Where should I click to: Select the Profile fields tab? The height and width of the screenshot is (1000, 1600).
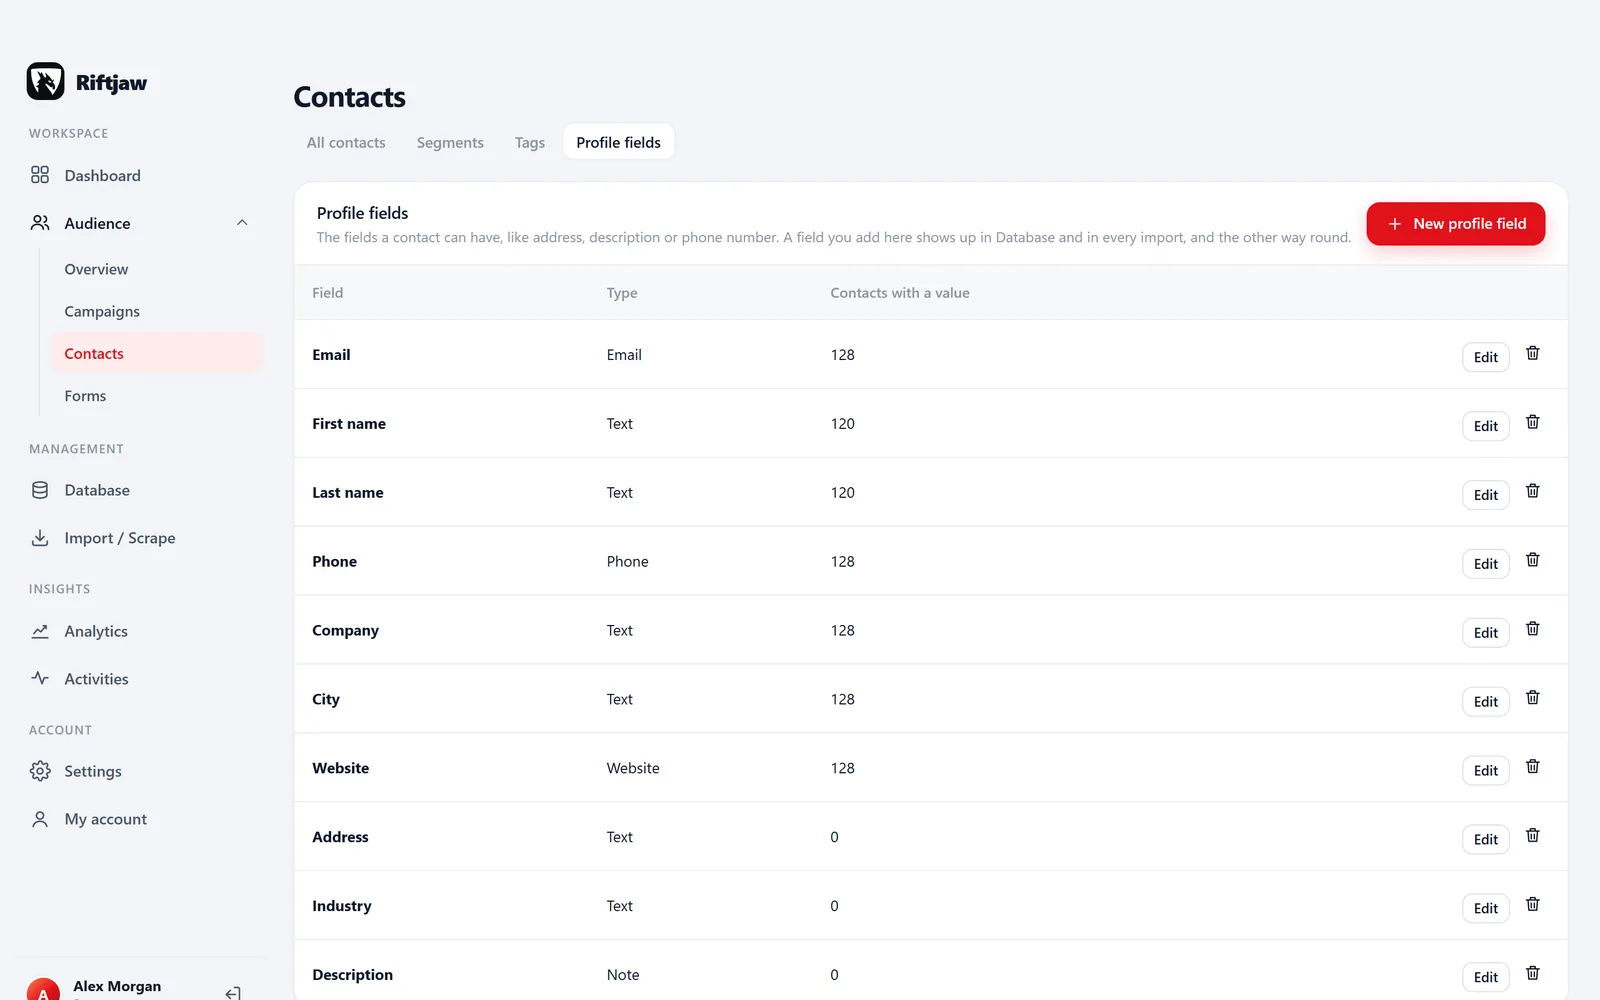point(618,142)
